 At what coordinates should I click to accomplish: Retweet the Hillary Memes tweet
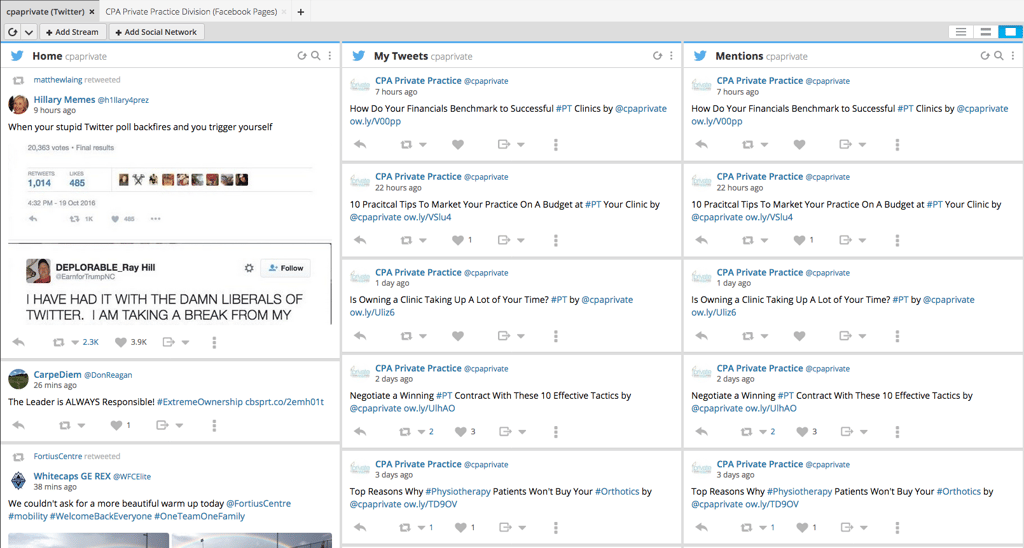click(x=59, y=342)
